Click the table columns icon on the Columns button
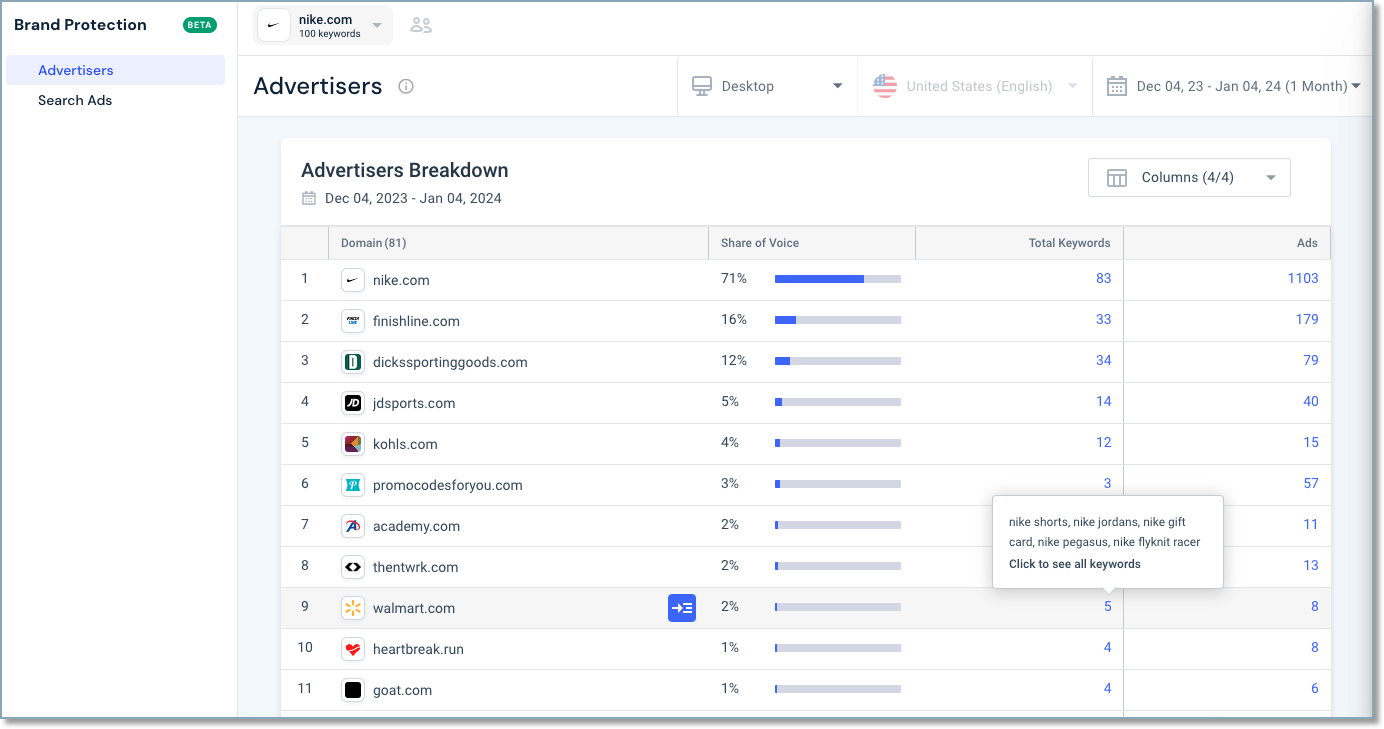Image resolution: width=1384 pixels, height=729 pixels. pyautogui.click(x=1117, y=178)
